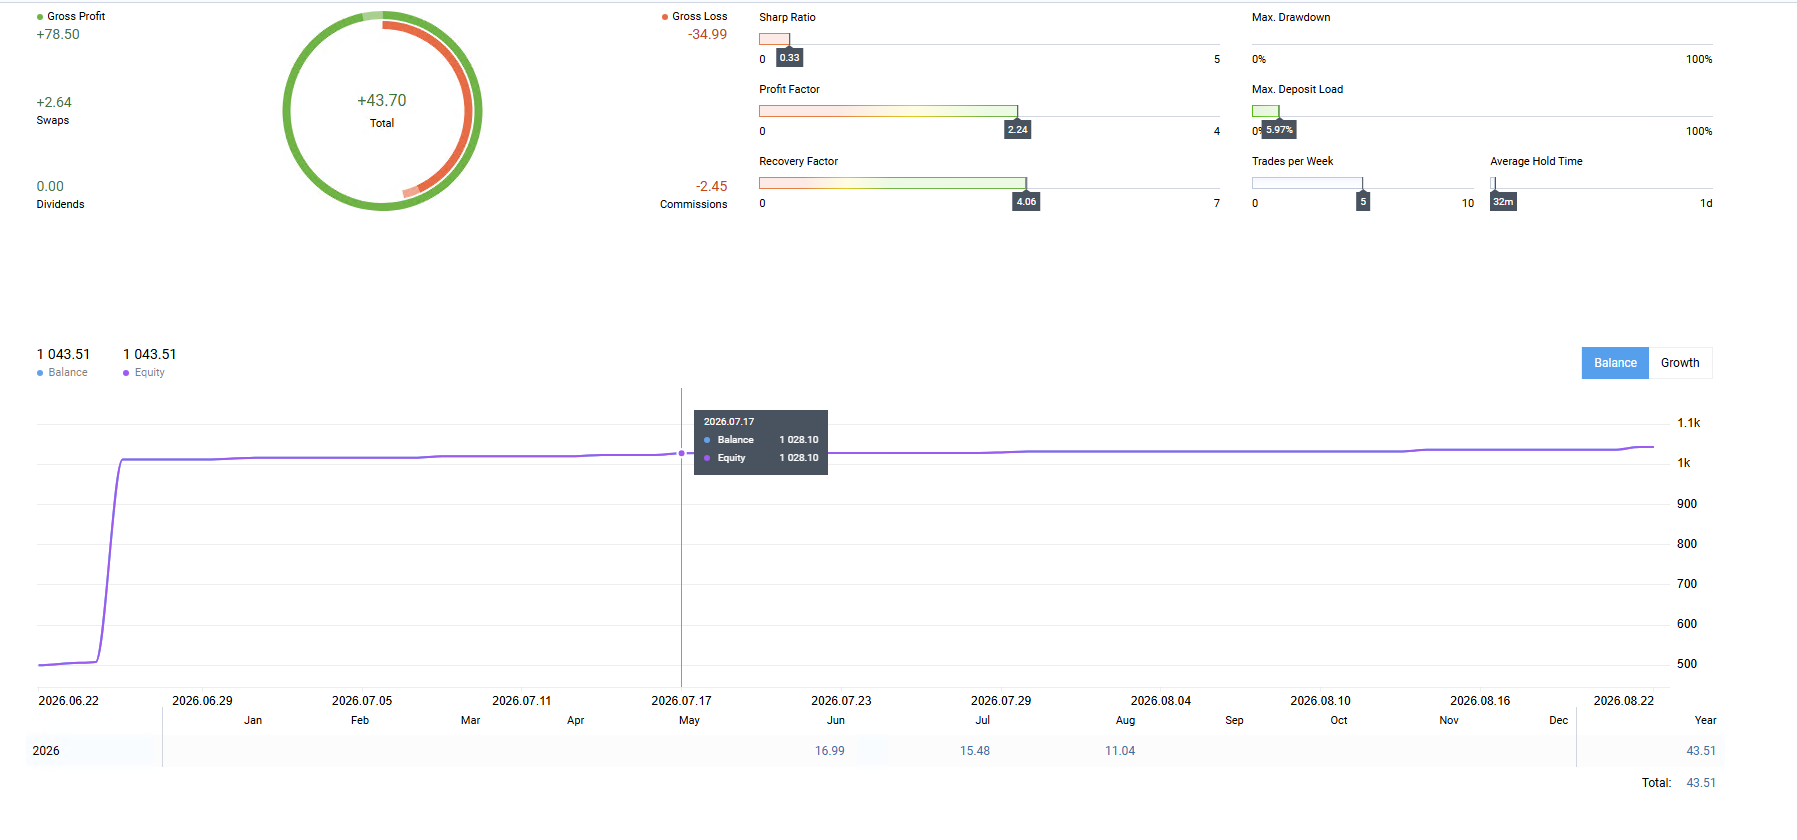Click the 2026.08.22 date axis label

click(1624, 701)
